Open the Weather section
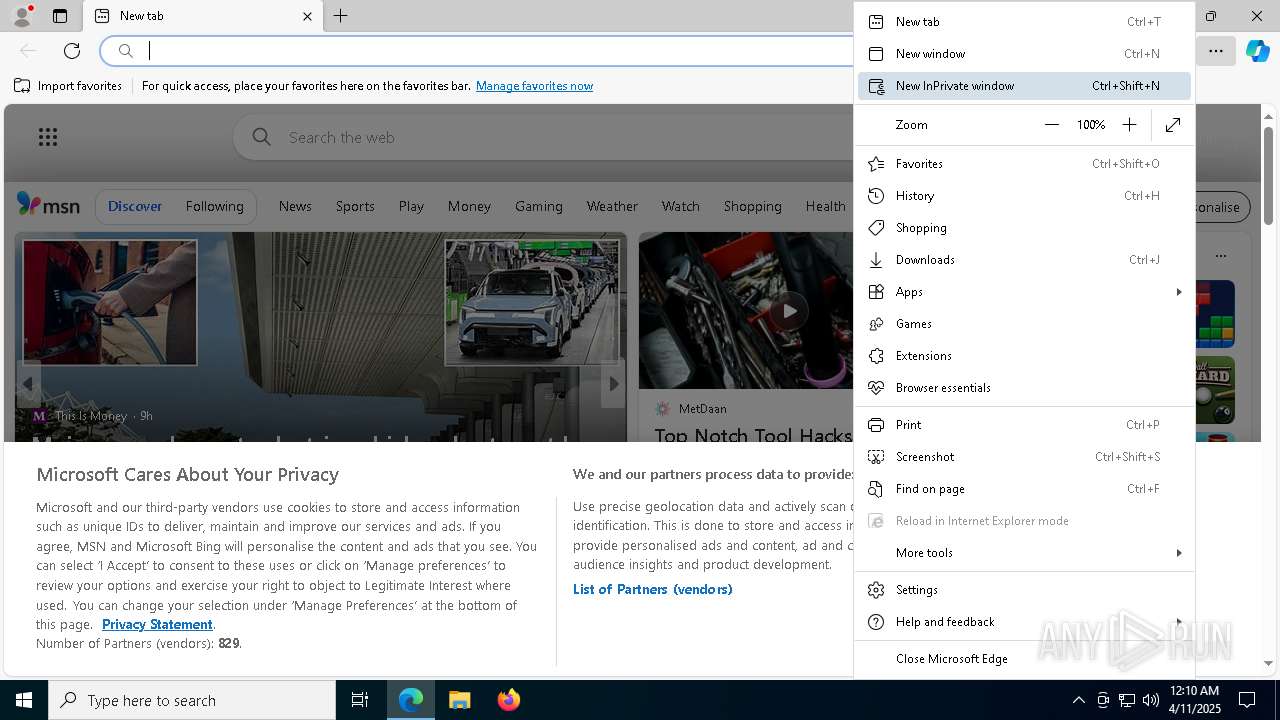Viewport: 1280px width, 720px height. pyautogui.click(x=612, y=206)
